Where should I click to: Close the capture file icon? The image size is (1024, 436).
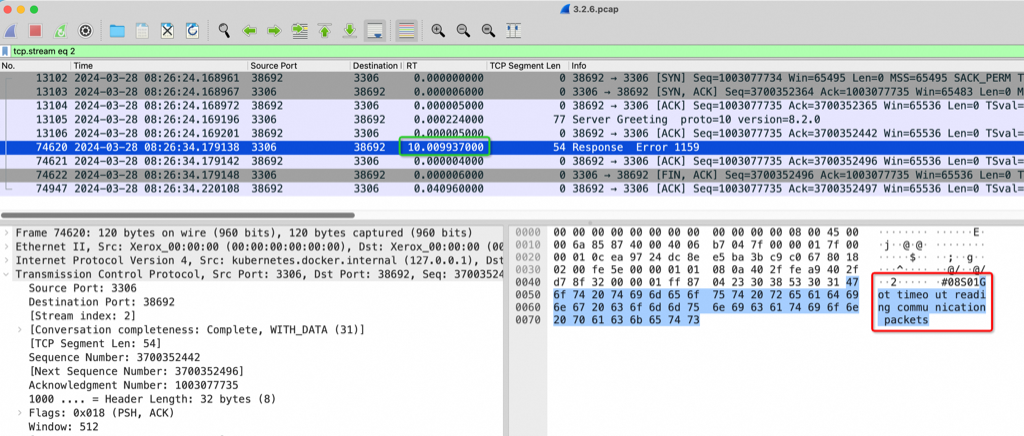coord(167,30)
